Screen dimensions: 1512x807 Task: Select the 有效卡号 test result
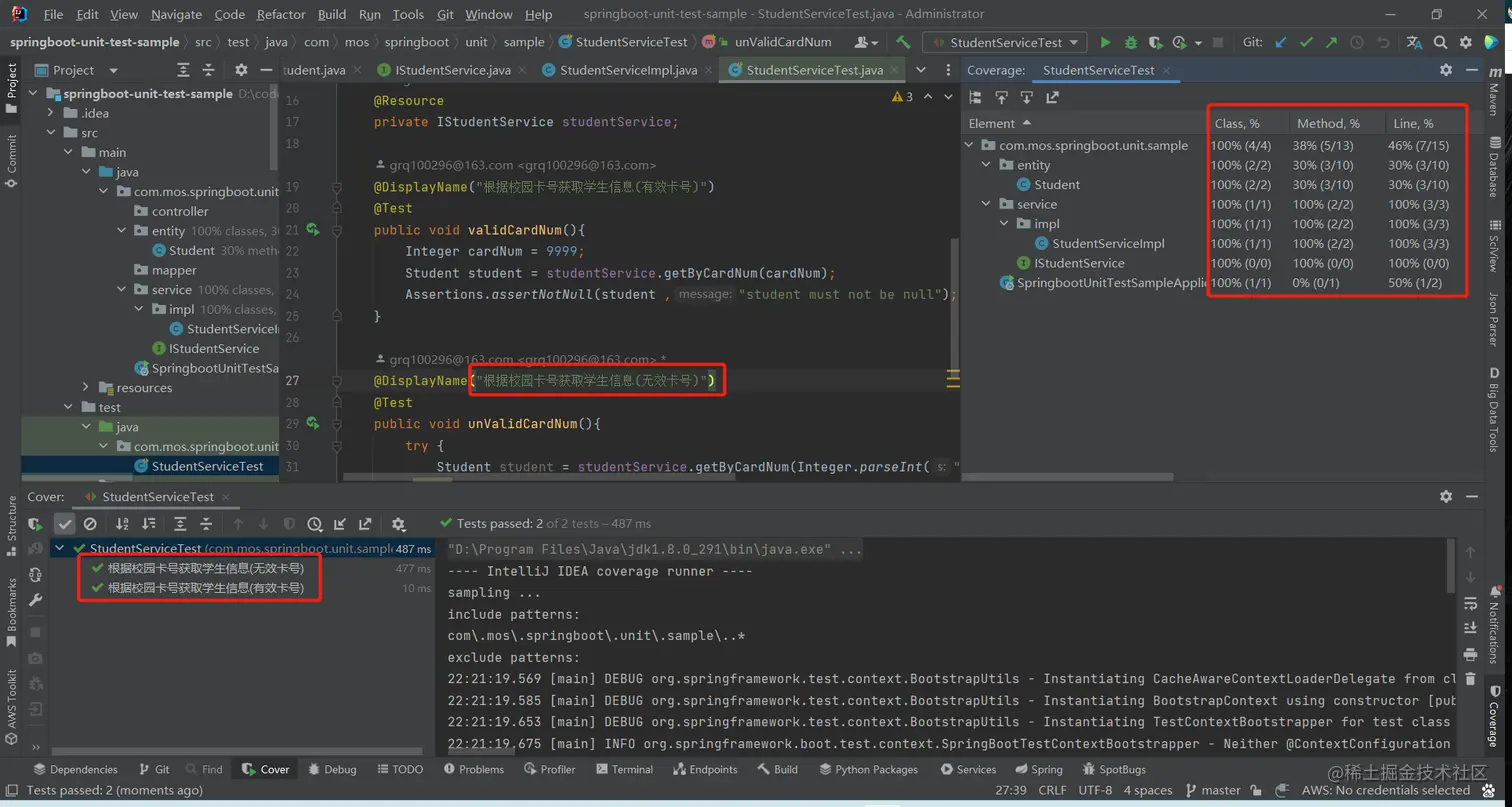coord(205,588)
